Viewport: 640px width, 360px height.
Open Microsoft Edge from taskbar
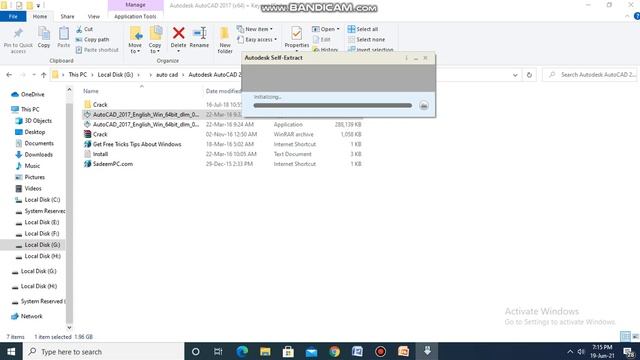pos(242,351)
